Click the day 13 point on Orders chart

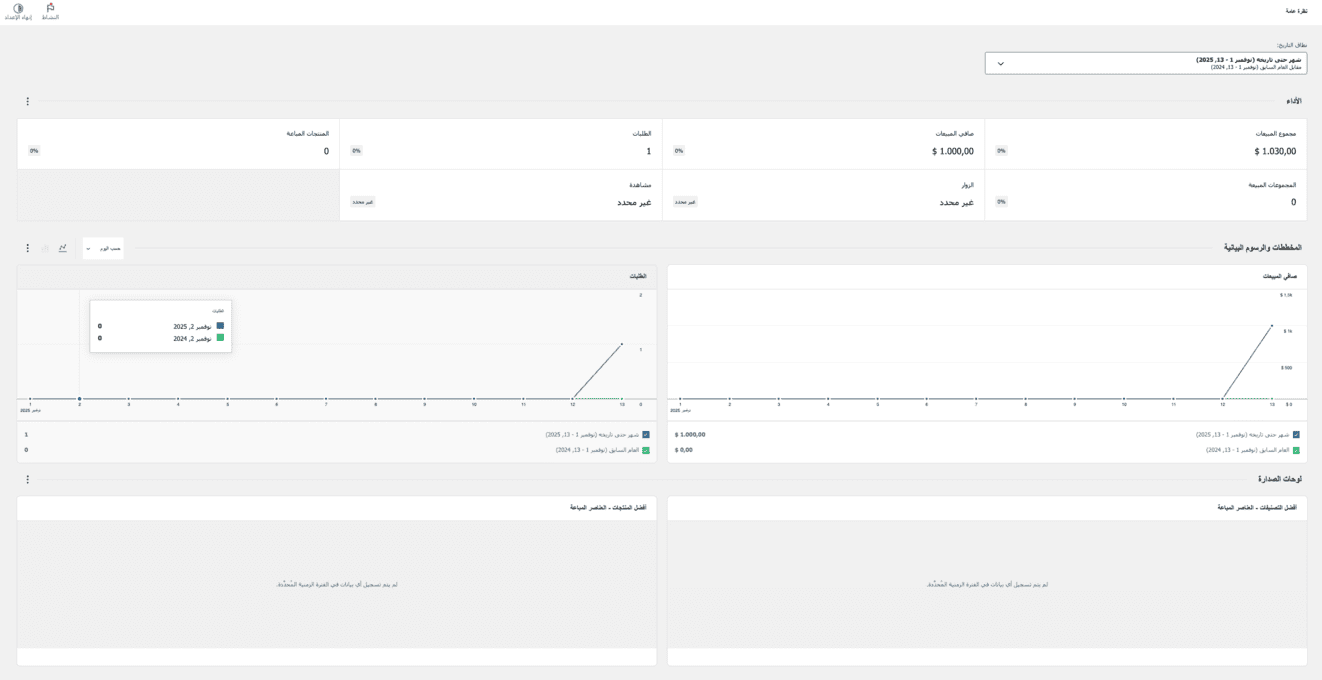[x=622, y=344]
